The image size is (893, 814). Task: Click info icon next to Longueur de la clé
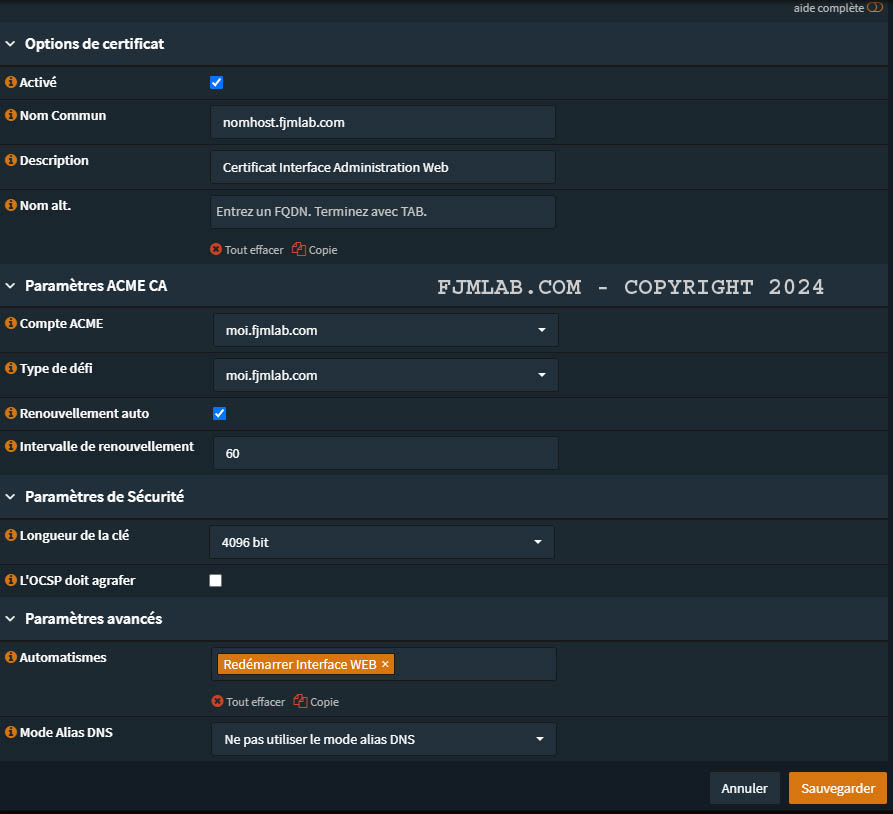11,536
